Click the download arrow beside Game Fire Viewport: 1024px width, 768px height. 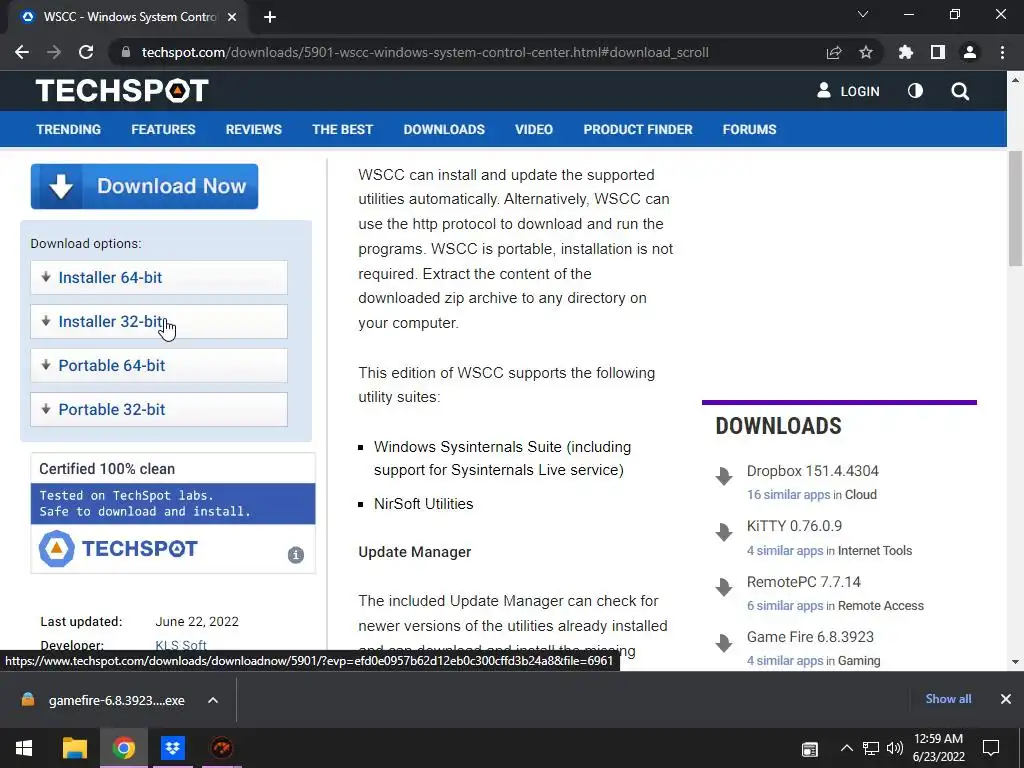(x=724, y=643)
